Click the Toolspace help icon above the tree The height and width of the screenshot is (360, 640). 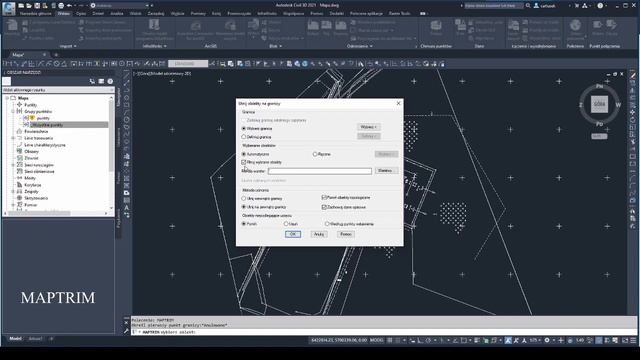110,81
